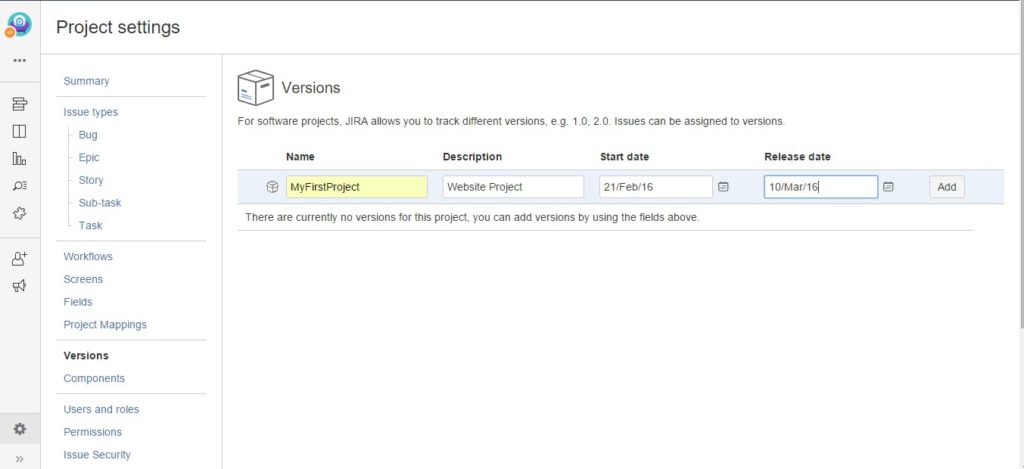
Task: Click the Name field with MyFirstProject
Action: pyautogui.click(x=357, y=187)
